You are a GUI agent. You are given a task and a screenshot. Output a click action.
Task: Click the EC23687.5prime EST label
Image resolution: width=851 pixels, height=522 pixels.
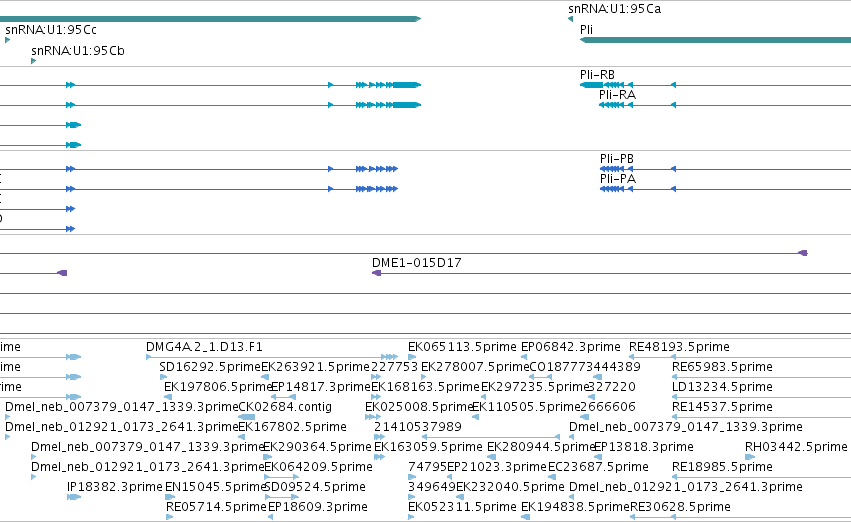(x=598, y=467)
